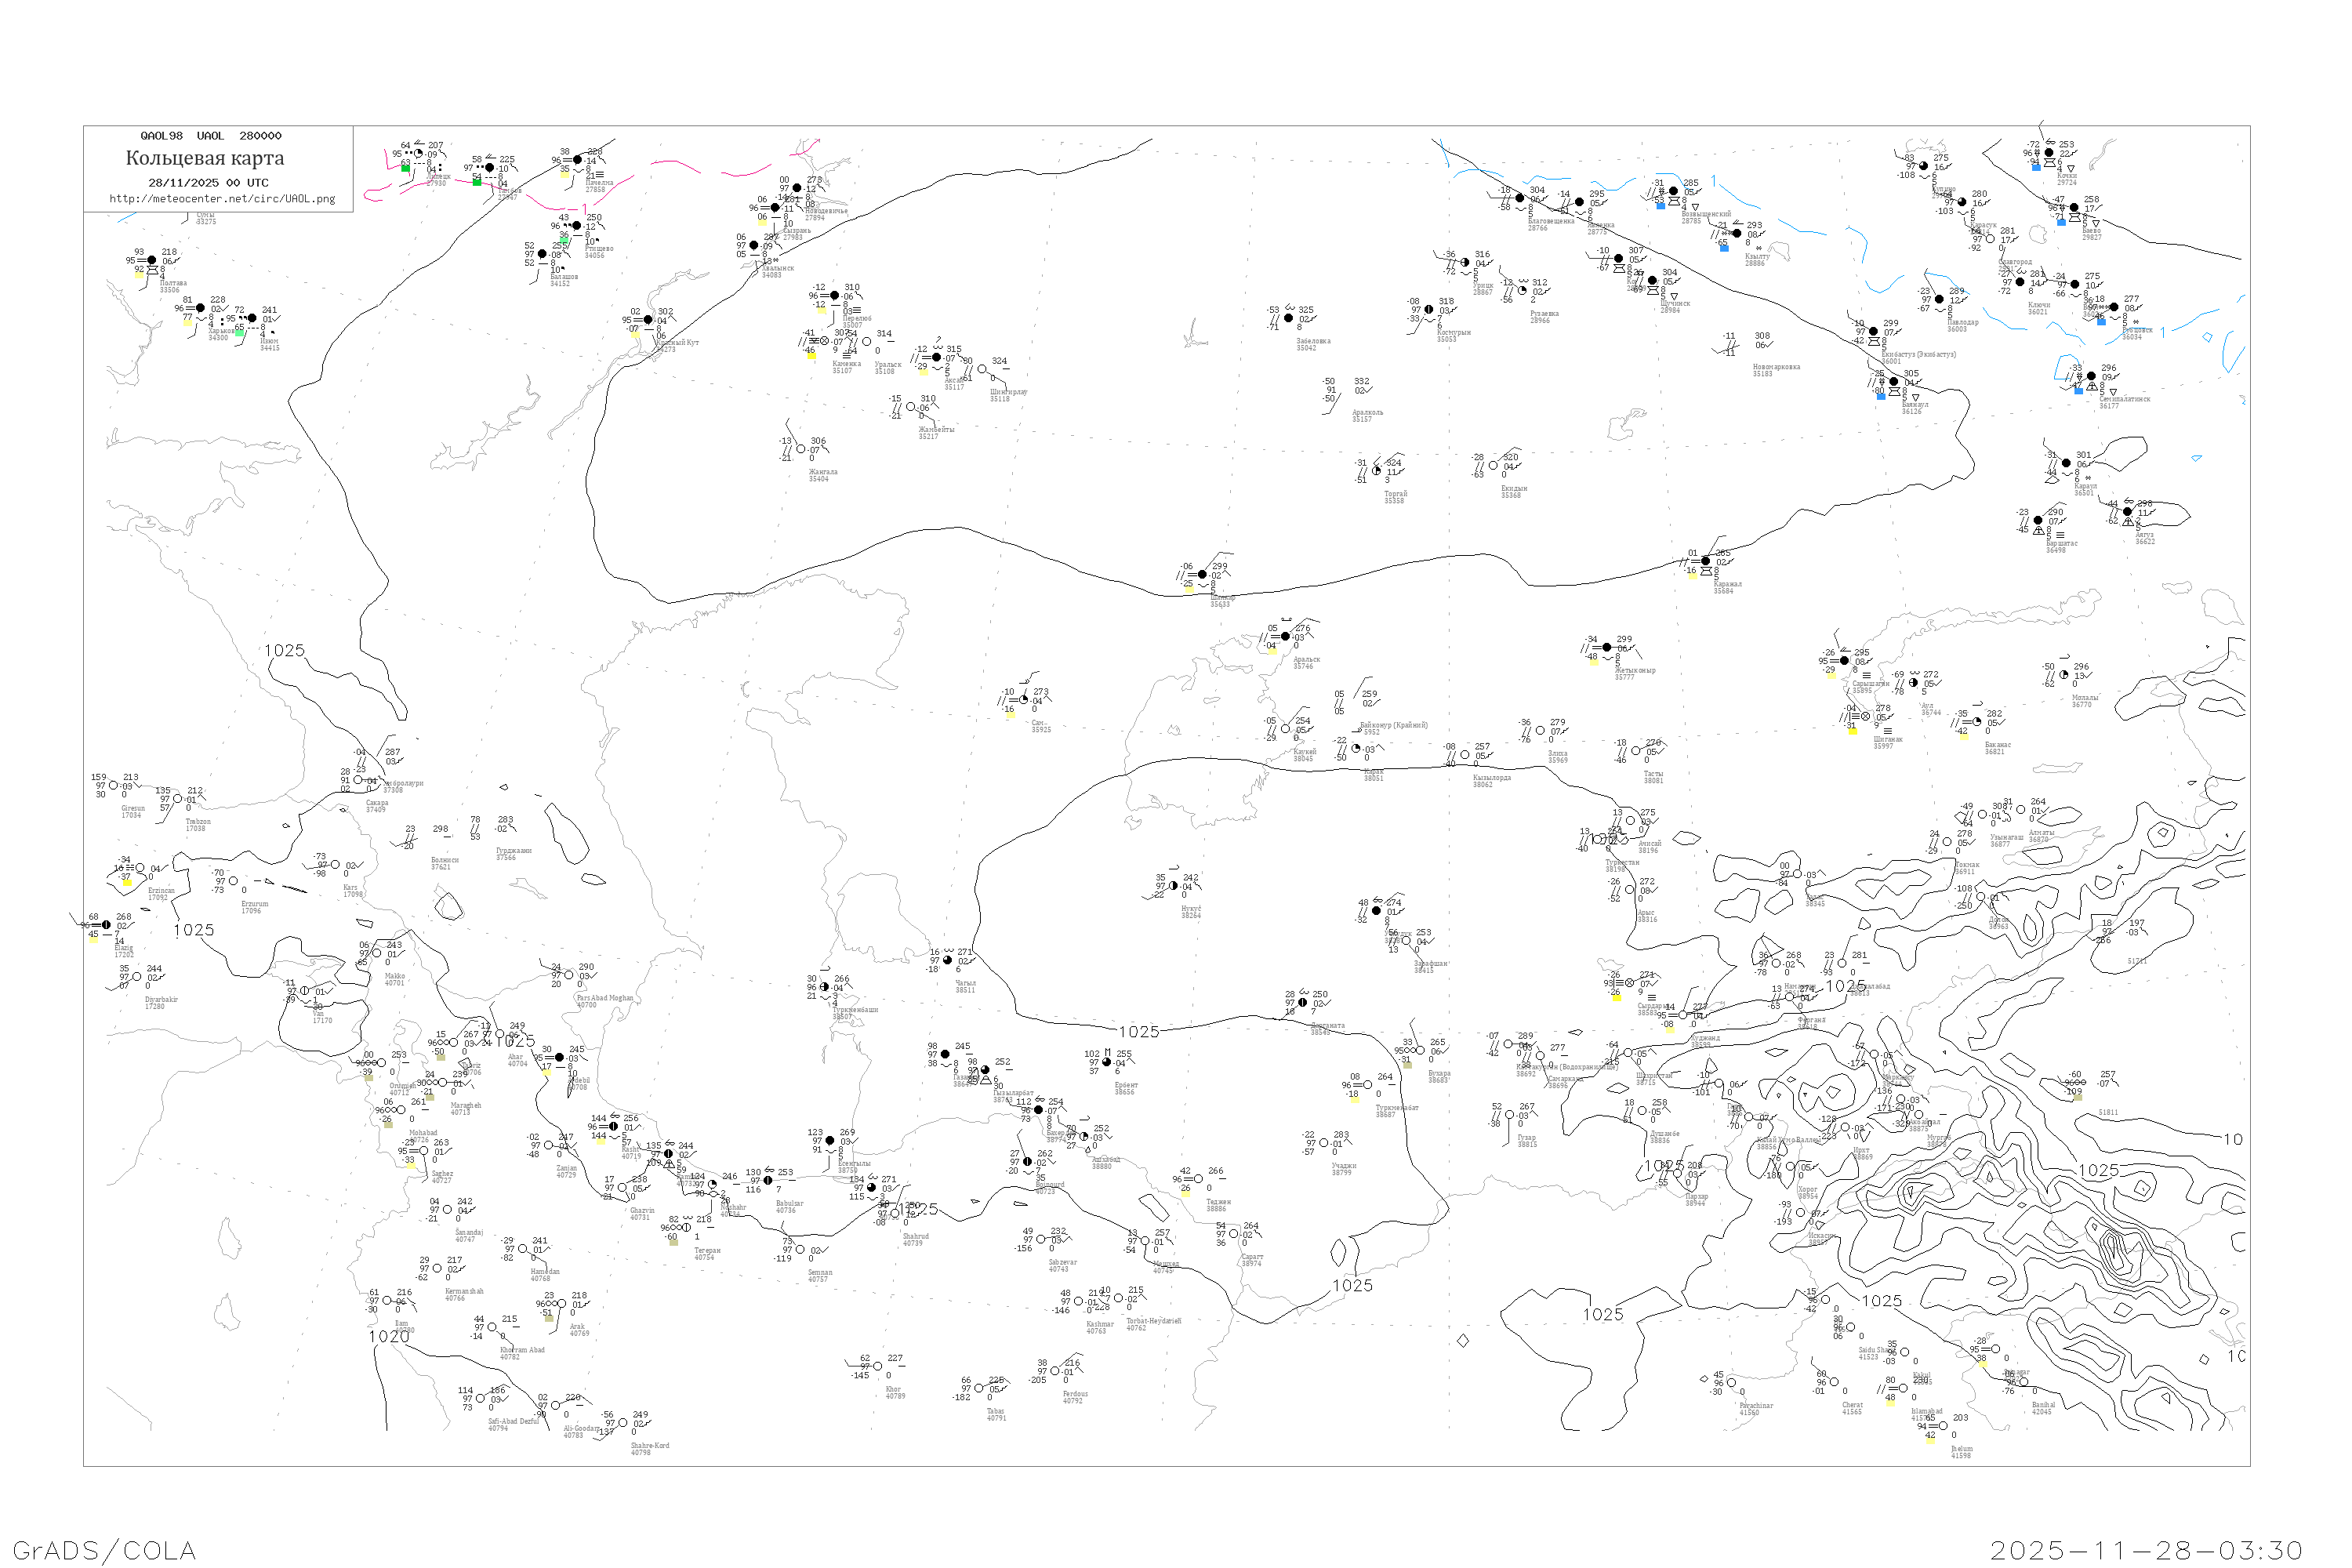Click the 2025-11-28-03:30 timestamp at bottom right
Screen dimensions: 2352x1568
pyautogui.click(x=2146, y=1550)
